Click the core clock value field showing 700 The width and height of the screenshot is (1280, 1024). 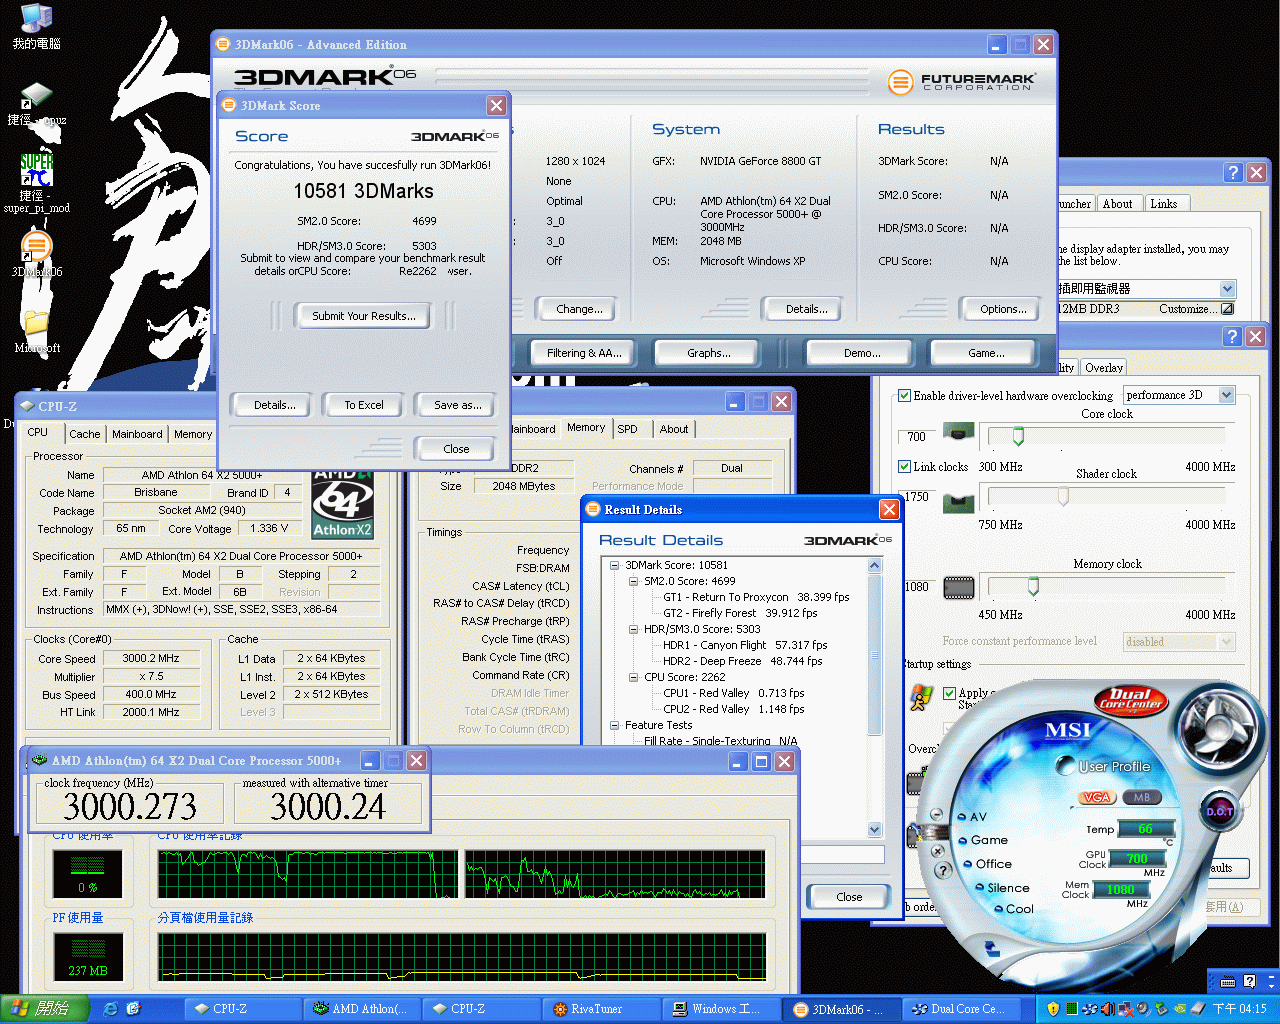[916, 437]
